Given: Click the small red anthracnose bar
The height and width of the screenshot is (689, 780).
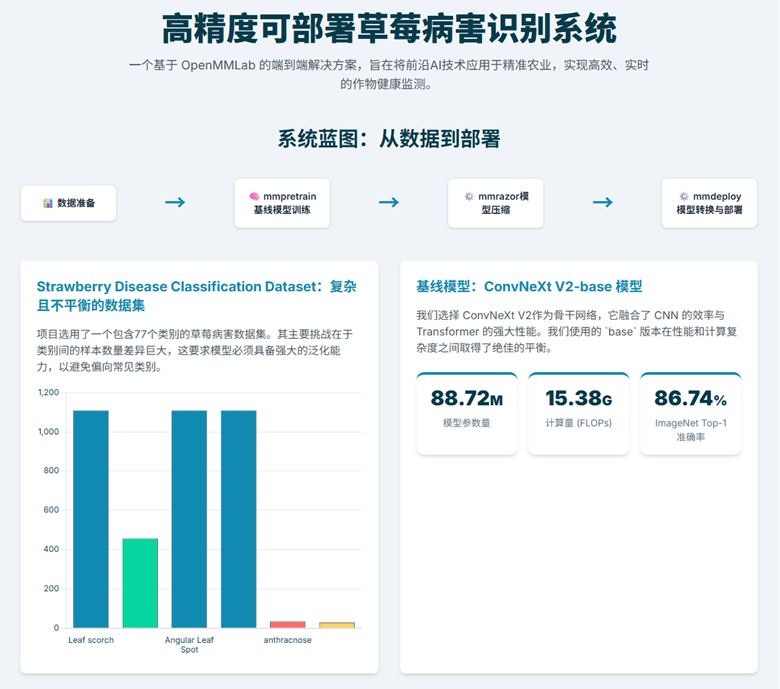Looking at the screenshot, I should click(288, 624).
